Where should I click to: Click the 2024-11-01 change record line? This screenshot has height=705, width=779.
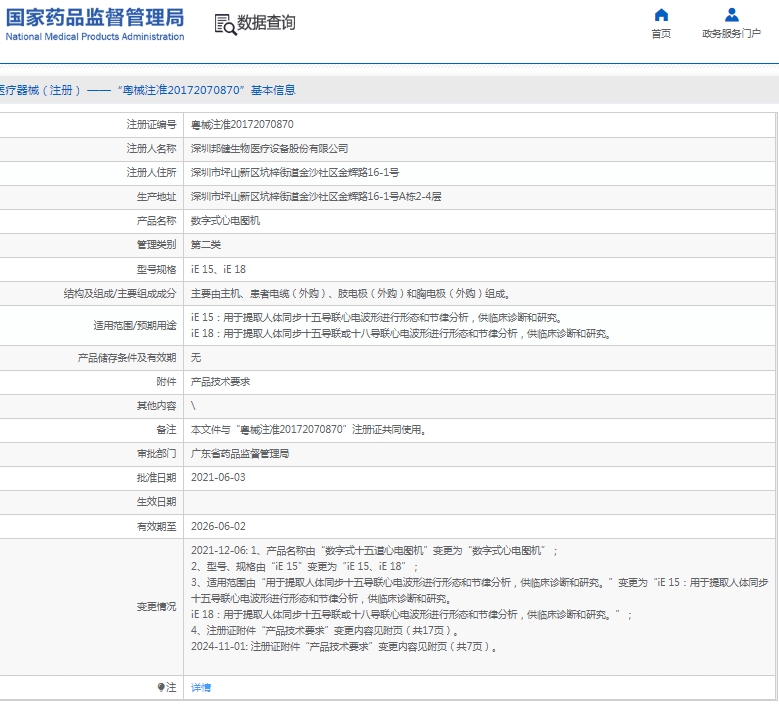click(x=344, y=646)
